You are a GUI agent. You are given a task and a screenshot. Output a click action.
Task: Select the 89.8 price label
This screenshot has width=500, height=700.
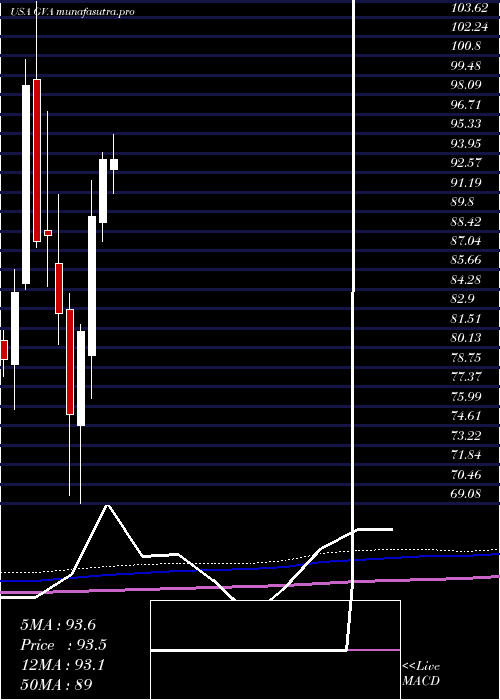coord(464,201)
